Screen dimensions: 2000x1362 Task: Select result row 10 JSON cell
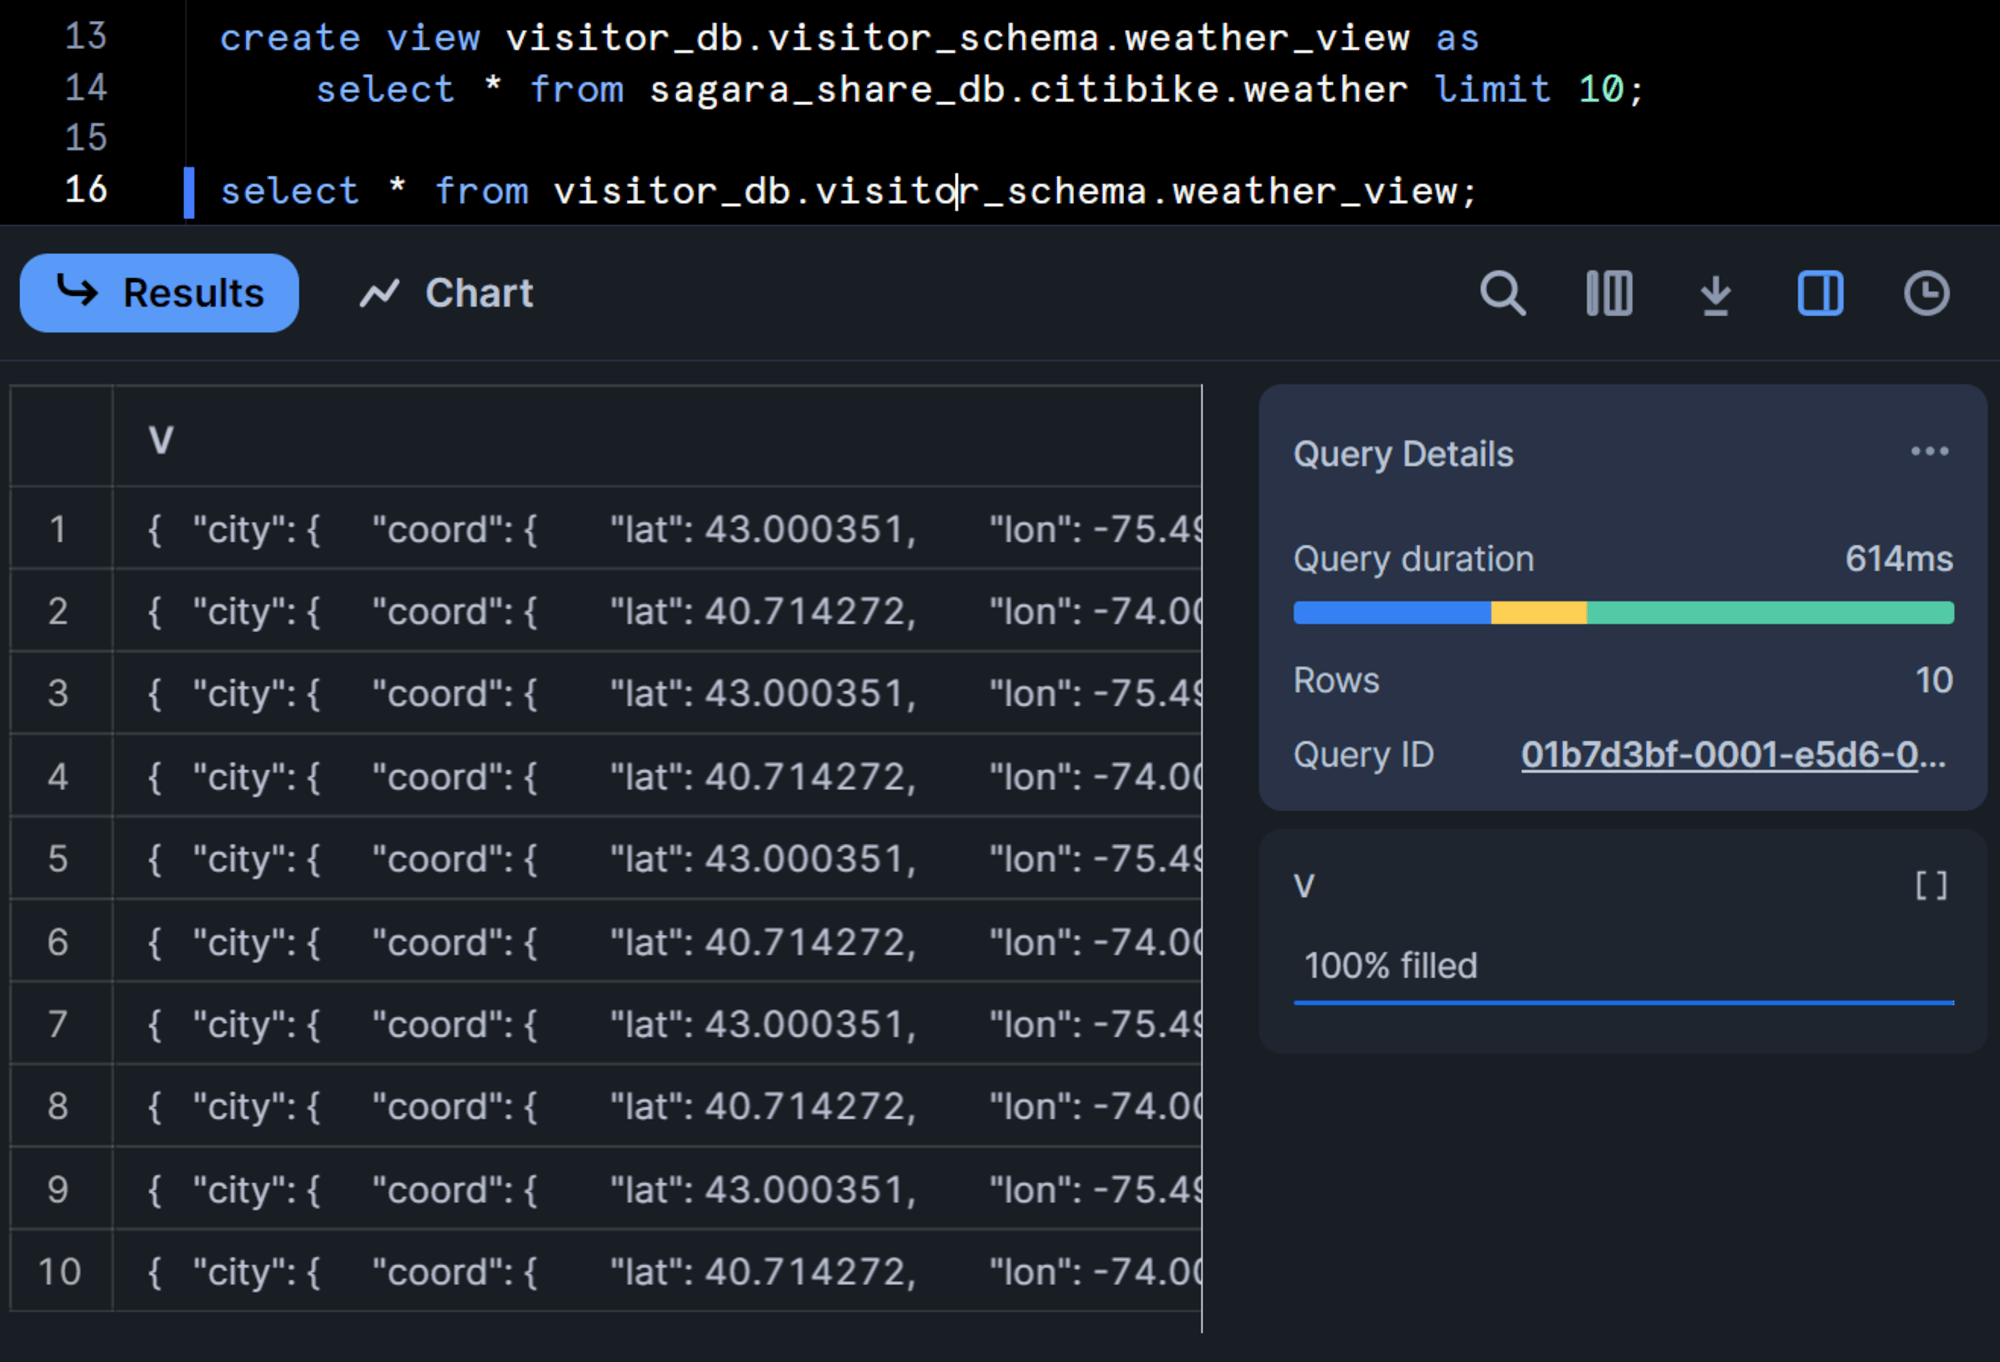coord(657,1271)
